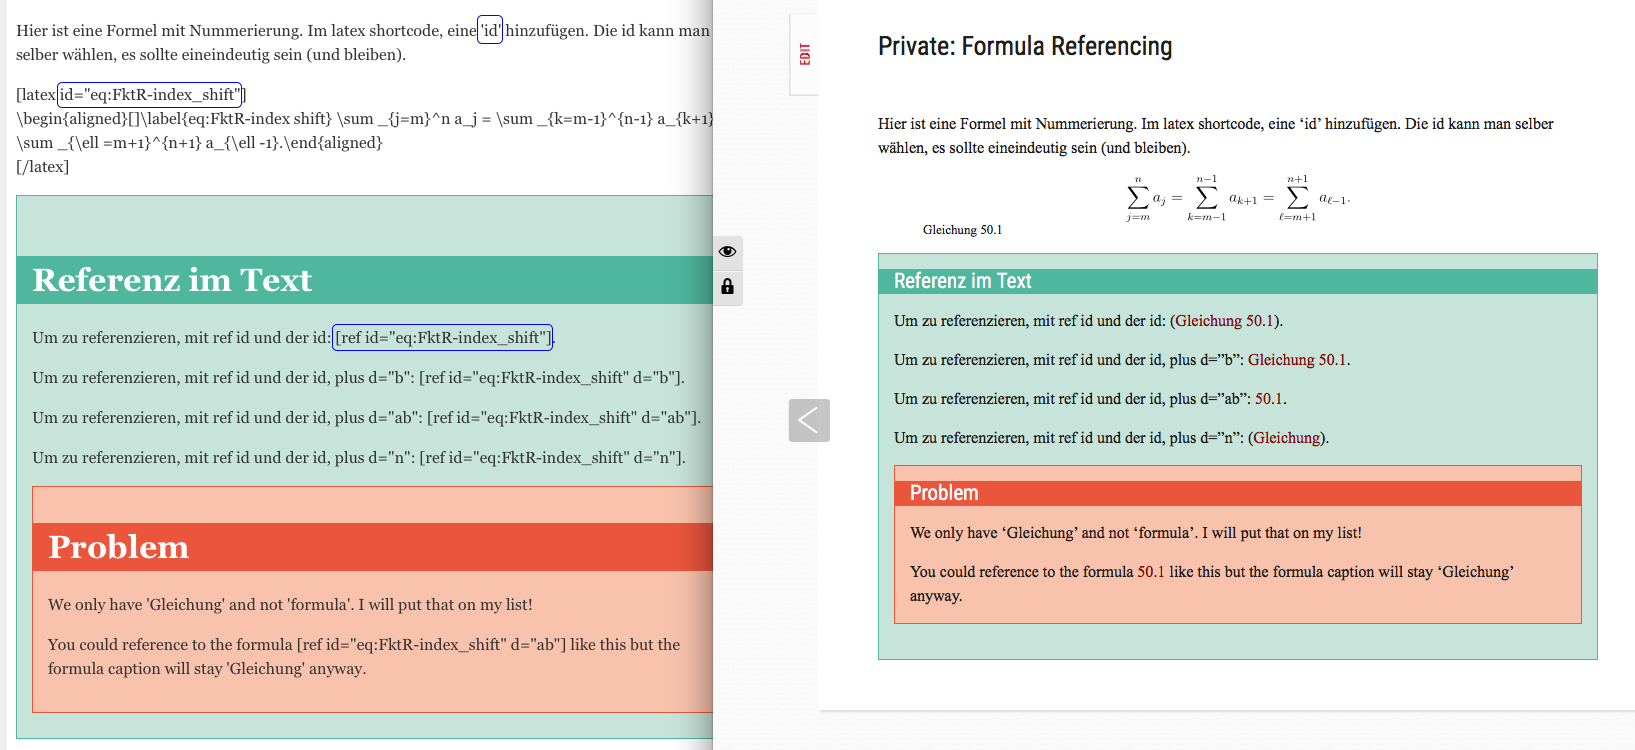Image resolution: width=1635 pixels, height=750 pixels.
Task: Click 'Private: Formula Referencing' page title
Action: (1025, 46)
